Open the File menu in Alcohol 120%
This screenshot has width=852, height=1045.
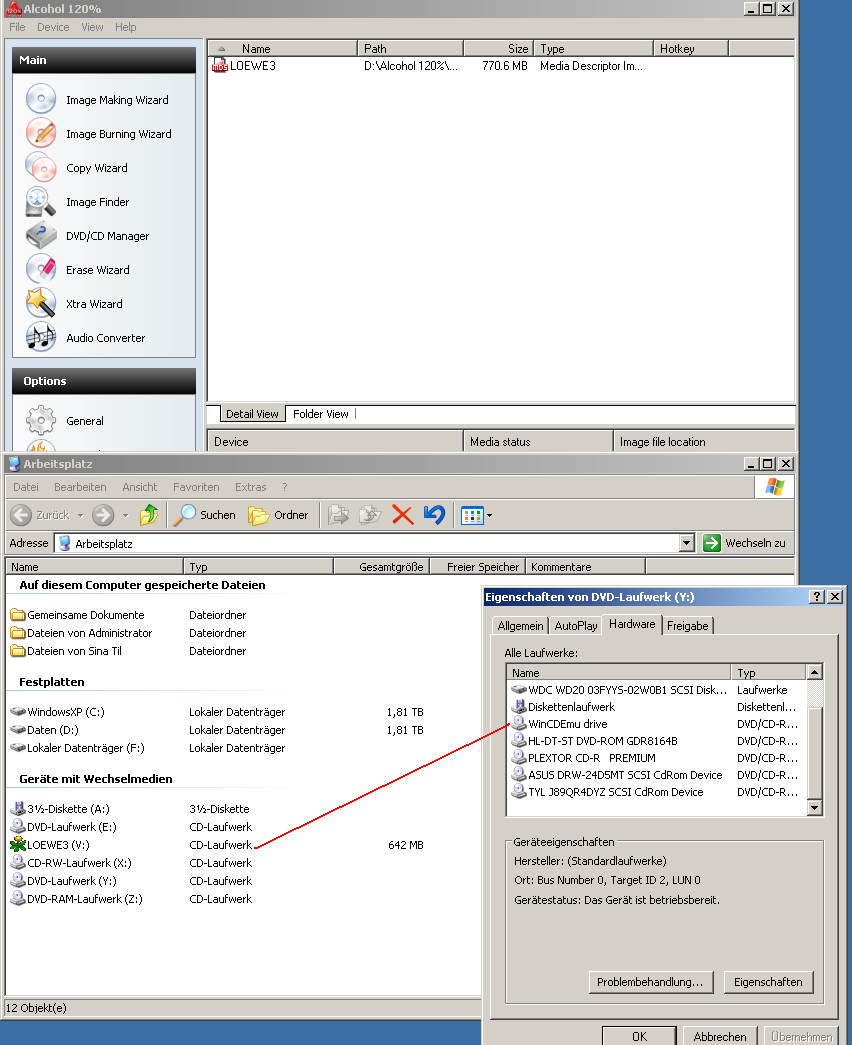[17, 27]
